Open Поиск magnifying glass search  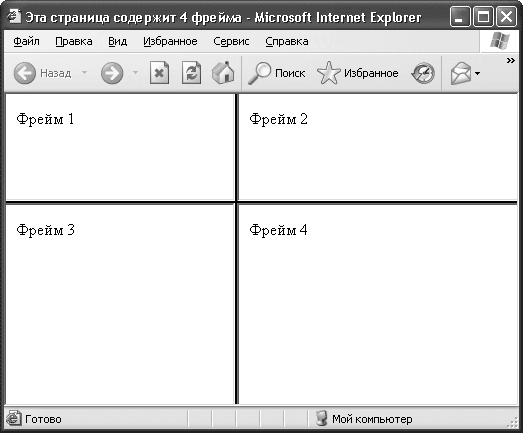click(259, 73)
